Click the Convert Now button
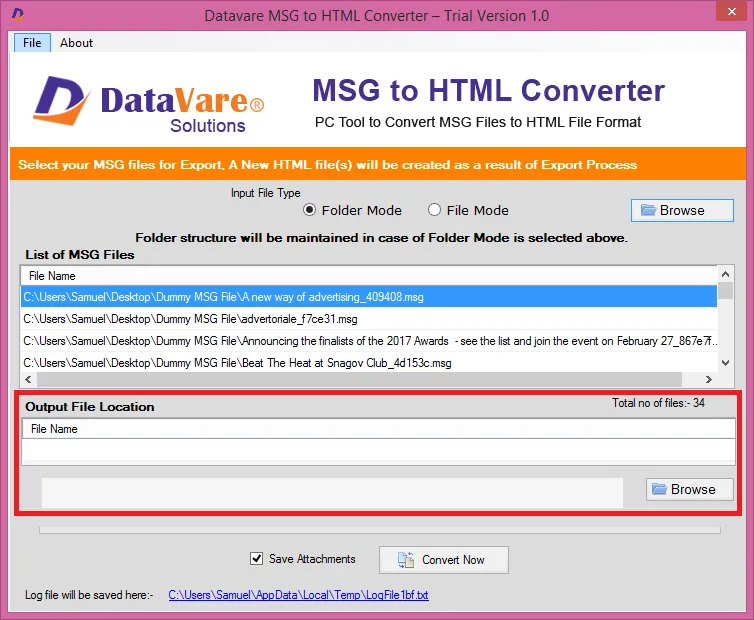The width and height of the screenshot is (754, 620). pyautogui.click(x=443, y=559)
